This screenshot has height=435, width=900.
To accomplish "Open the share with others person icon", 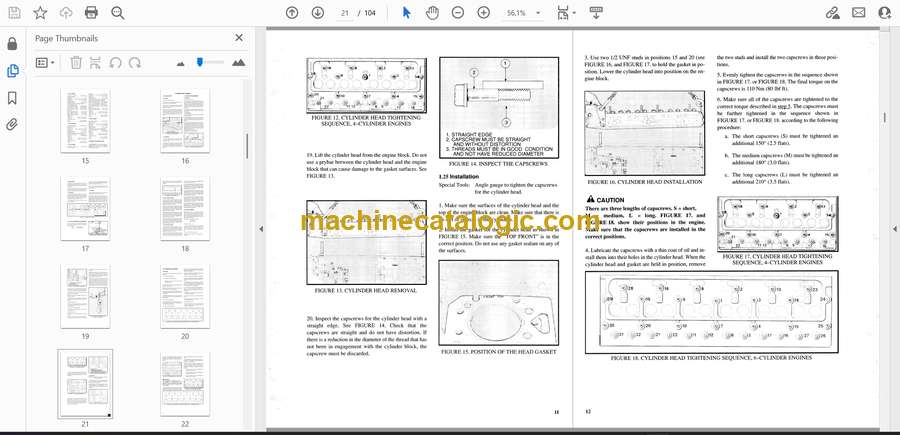I will pos(885,13).
